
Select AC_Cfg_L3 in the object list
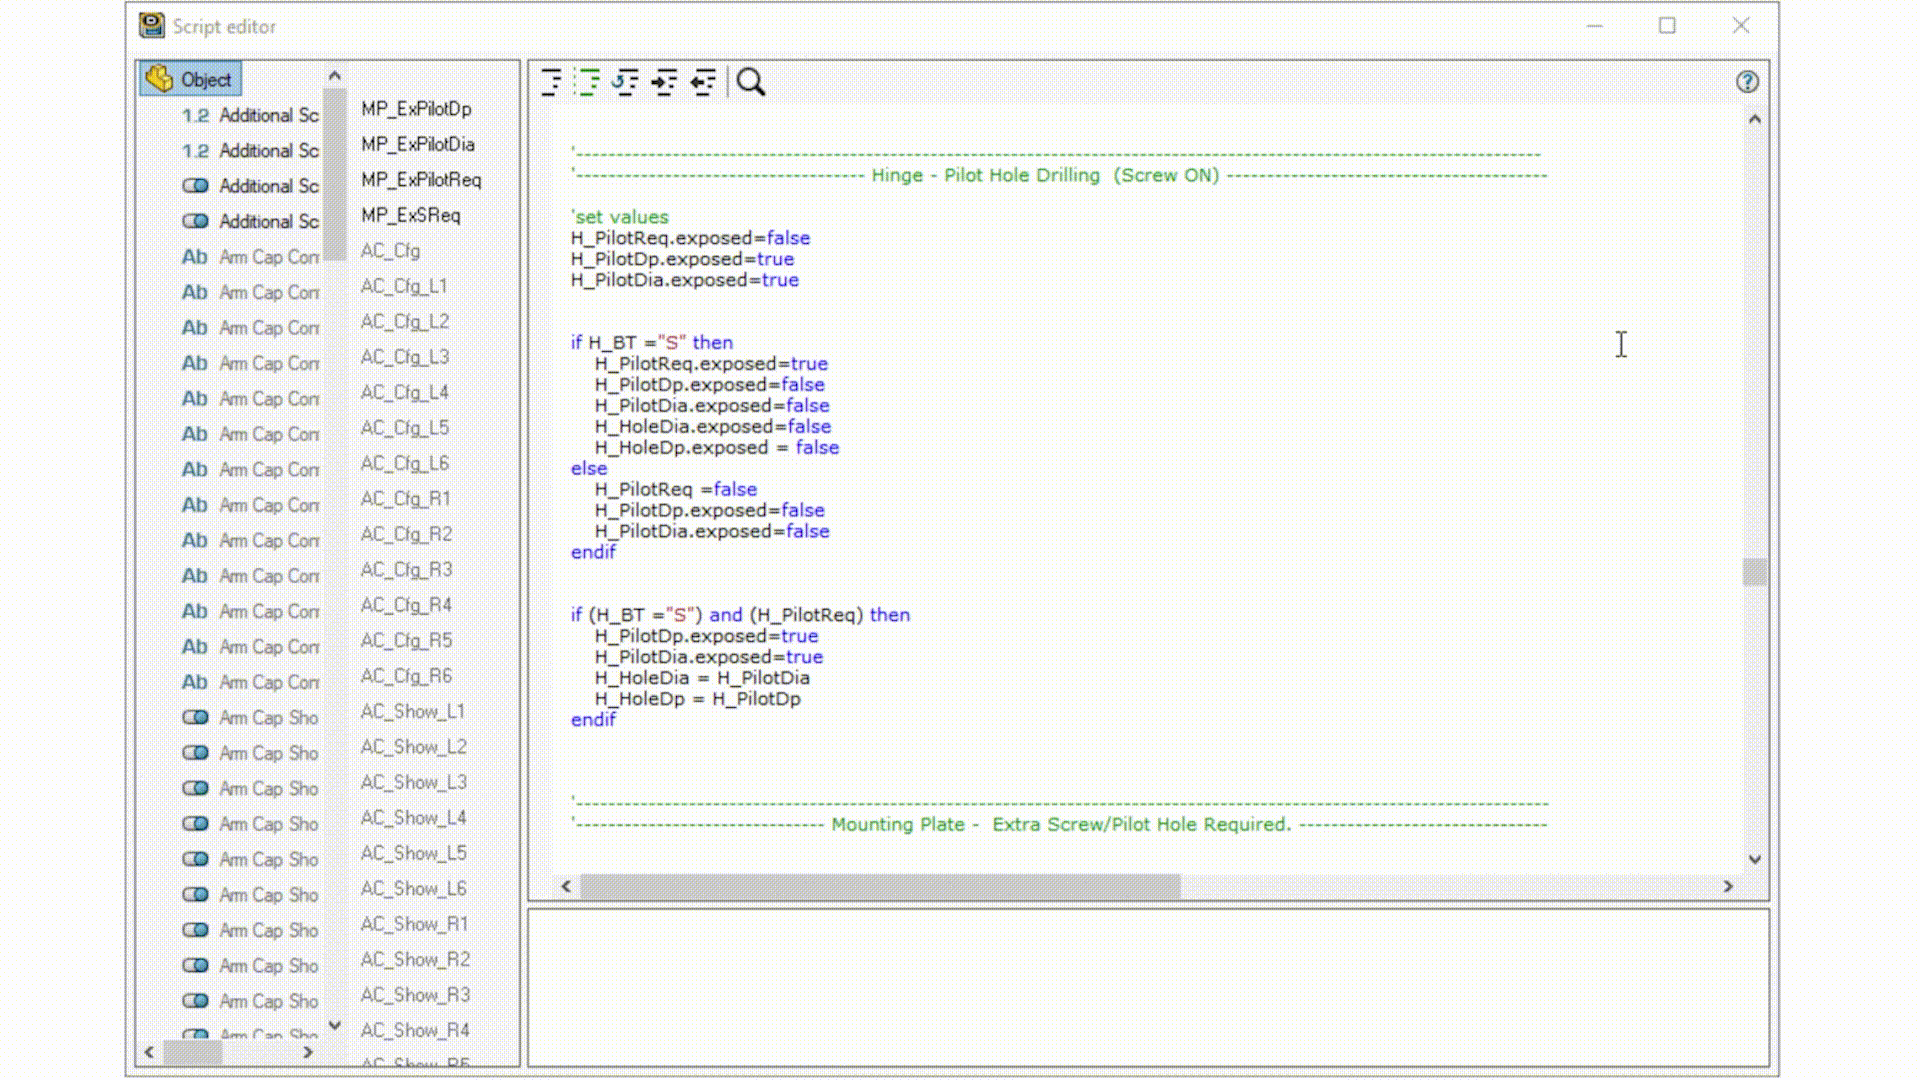tap(405, 357)
